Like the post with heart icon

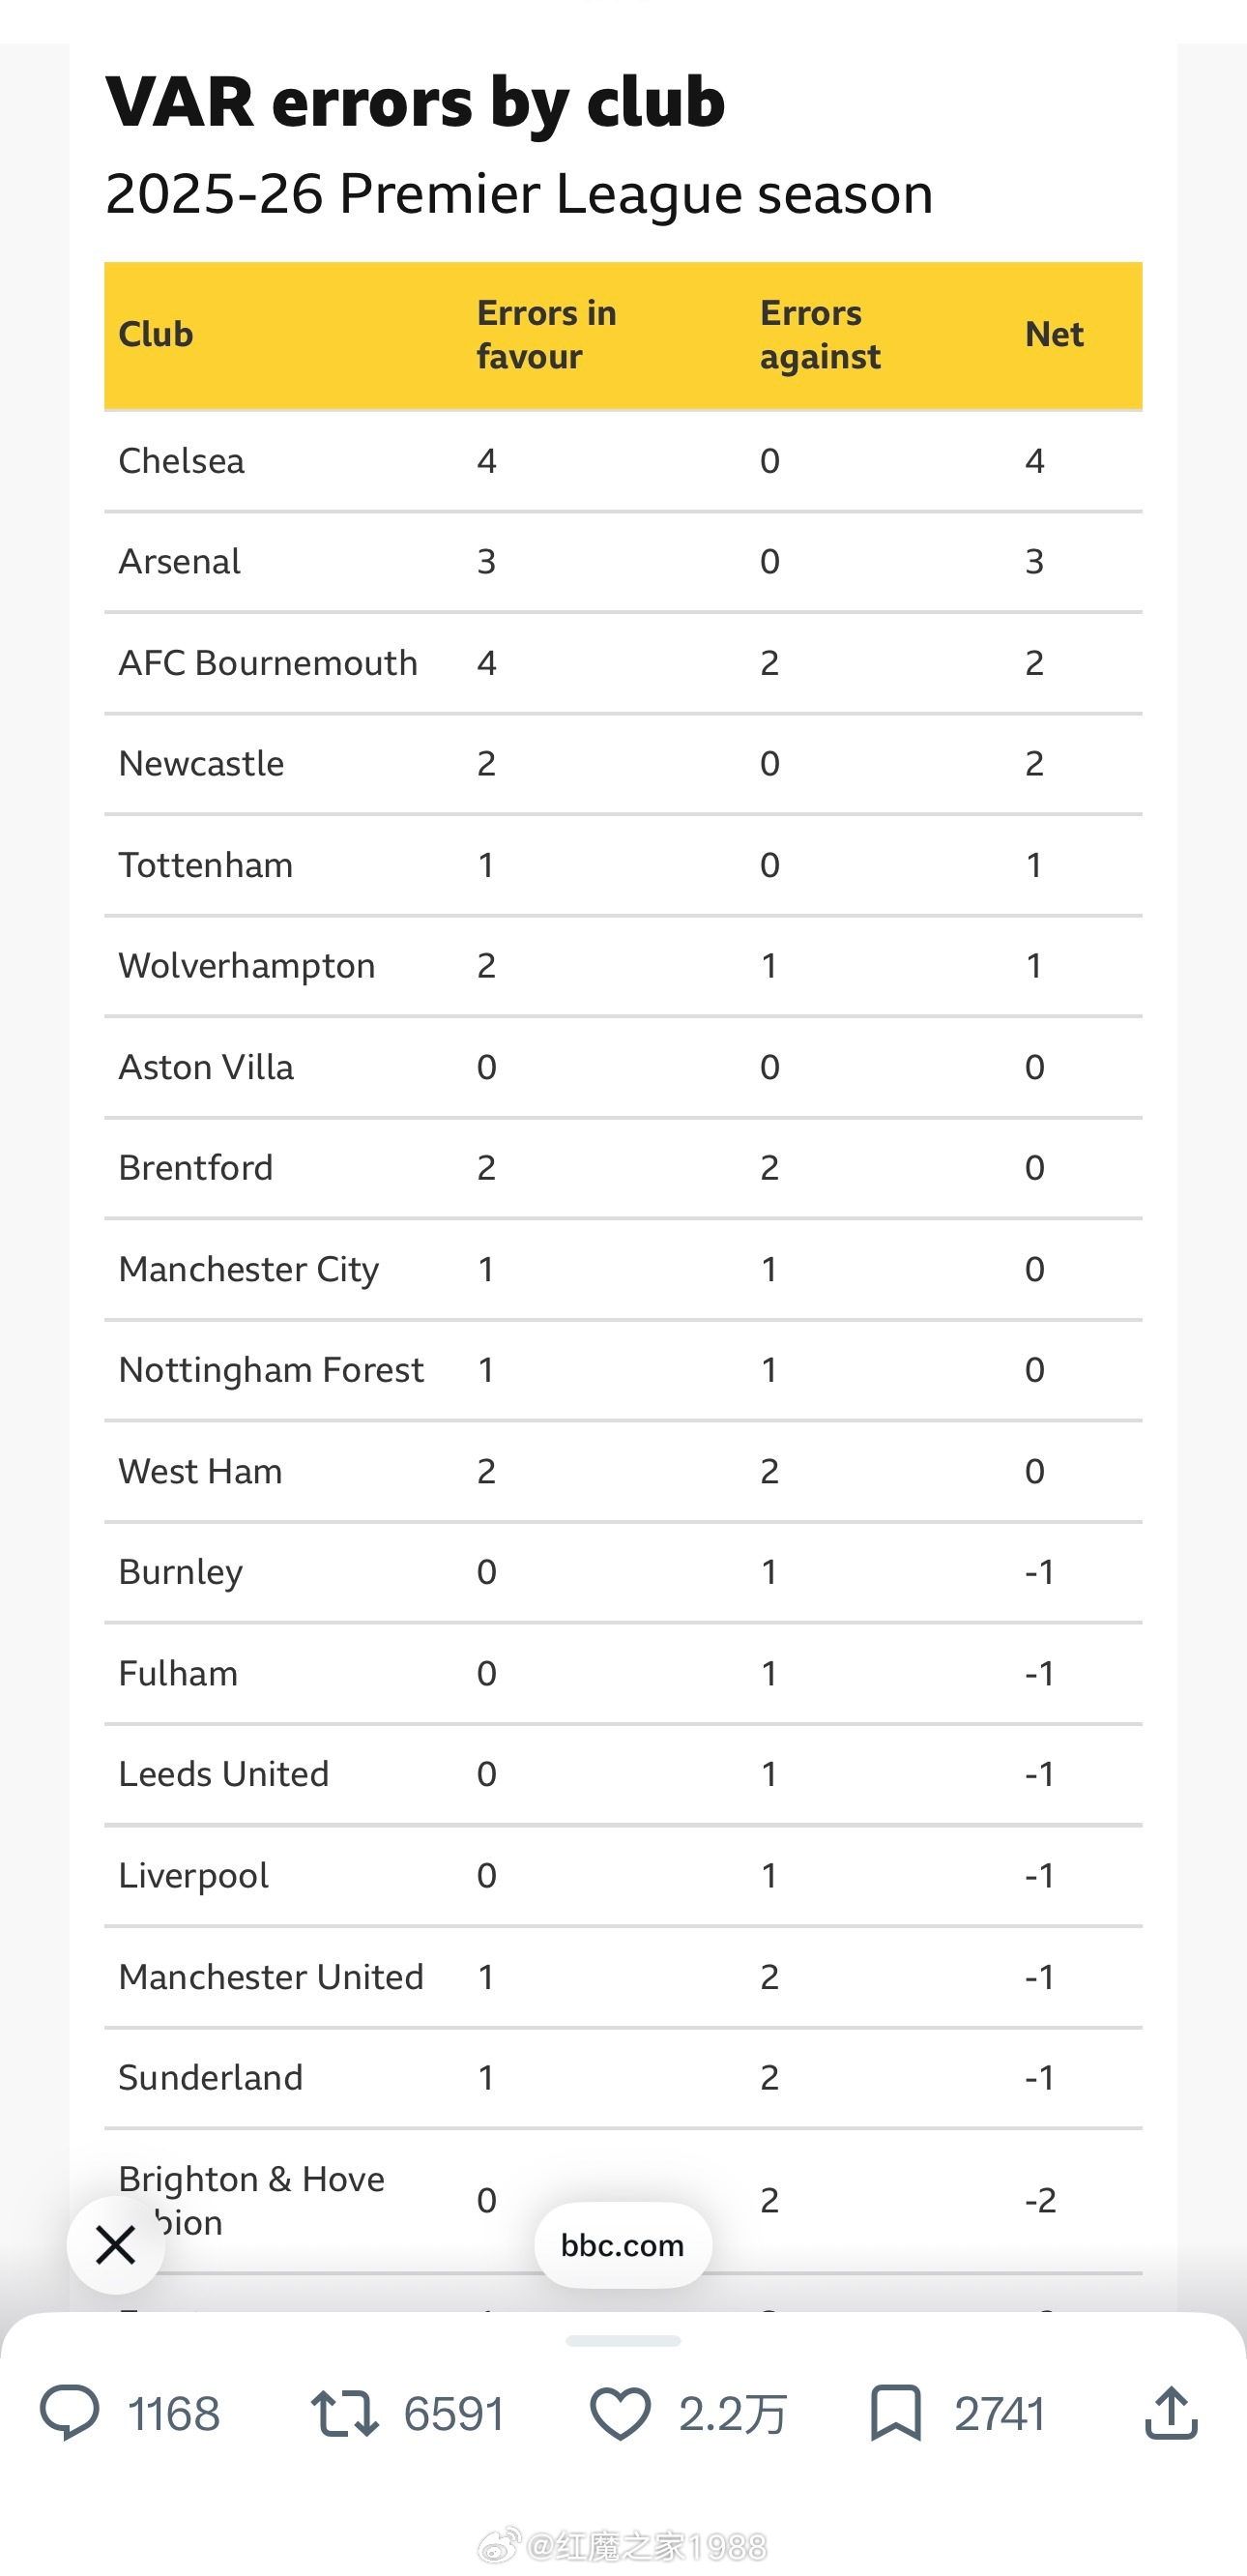click(x=620, y=2412)
